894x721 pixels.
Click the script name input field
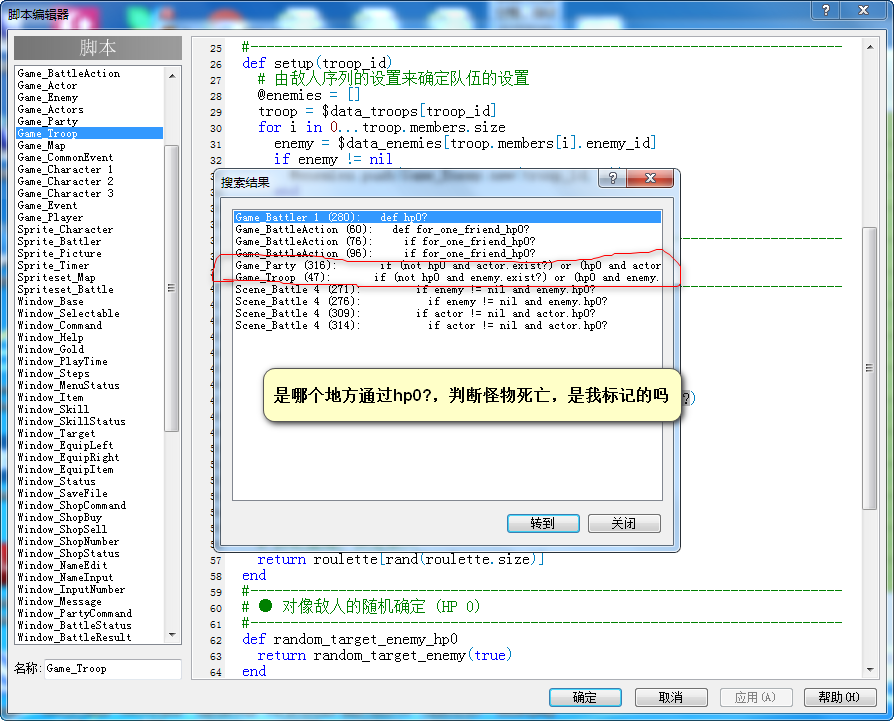click(x=112, y=669)
